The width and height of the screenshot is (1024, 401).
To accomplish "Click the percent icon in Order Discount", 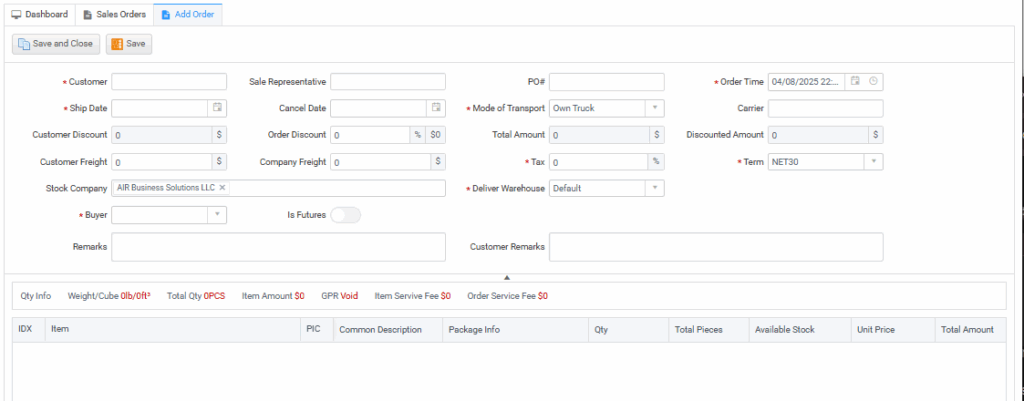I will [x=417, y=135].
